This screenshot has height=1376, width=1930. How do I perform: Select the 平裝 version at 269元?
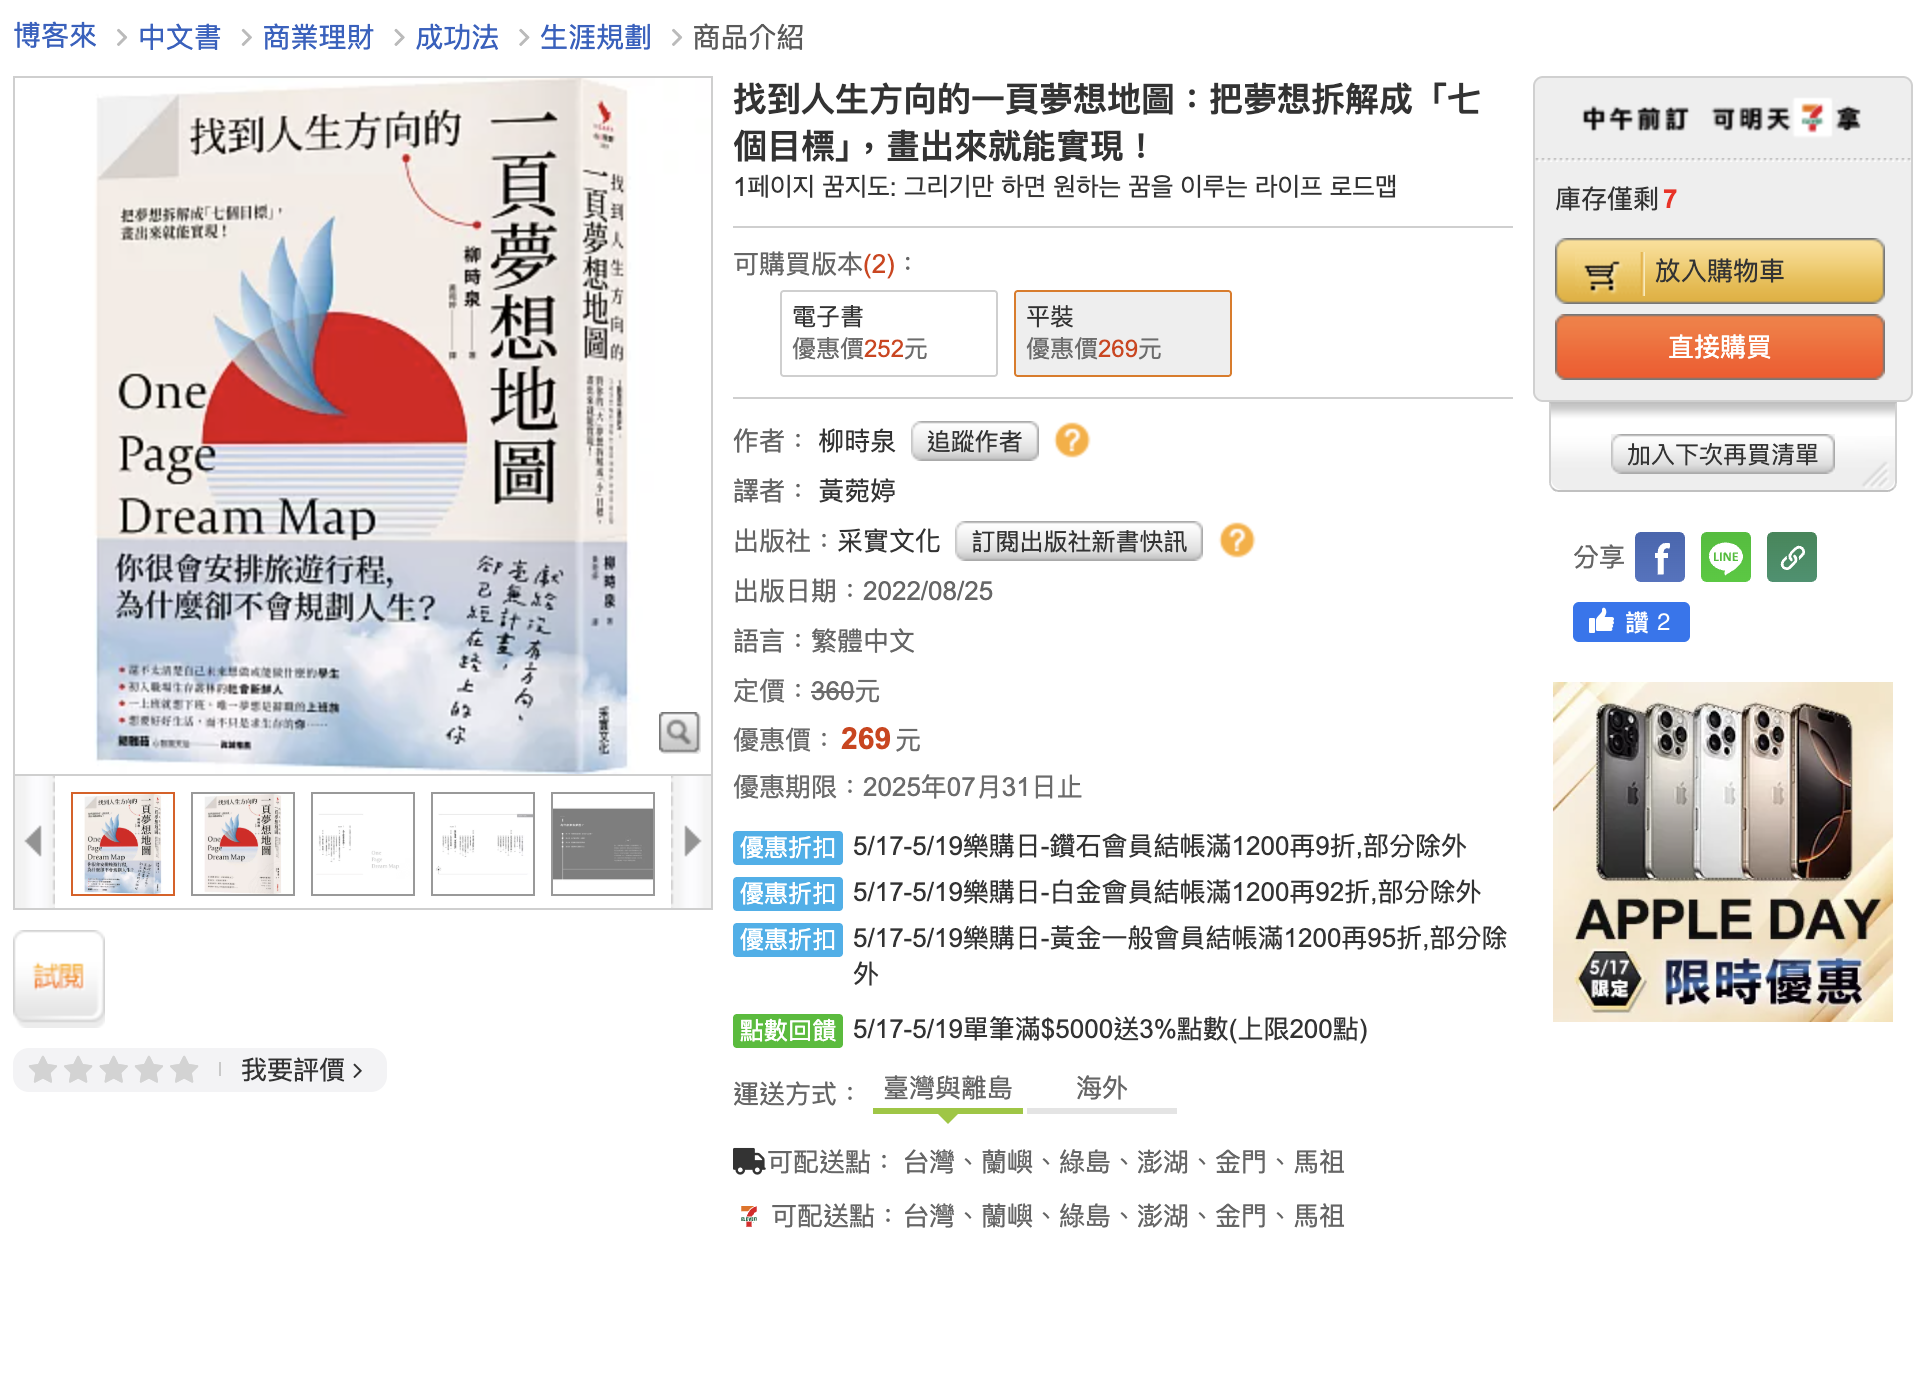tap(1122, 333)
